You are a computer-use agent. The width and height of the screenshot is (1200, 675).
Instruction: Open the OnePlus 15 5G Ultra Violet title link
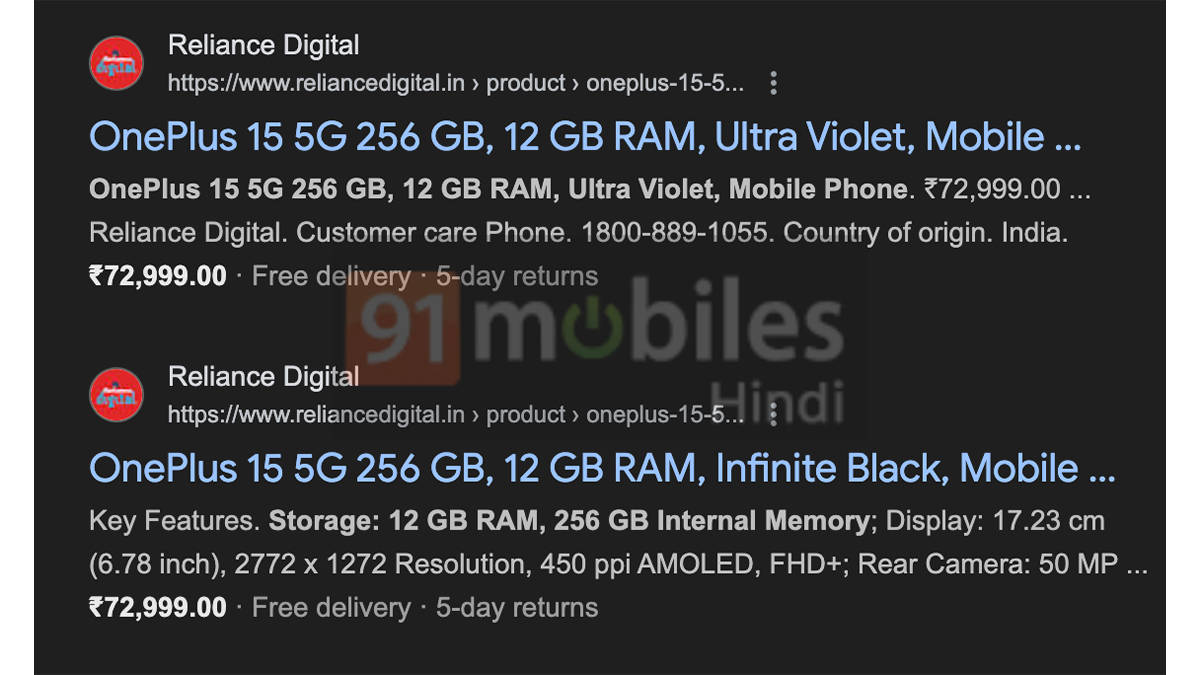click(x=585, y=137)
